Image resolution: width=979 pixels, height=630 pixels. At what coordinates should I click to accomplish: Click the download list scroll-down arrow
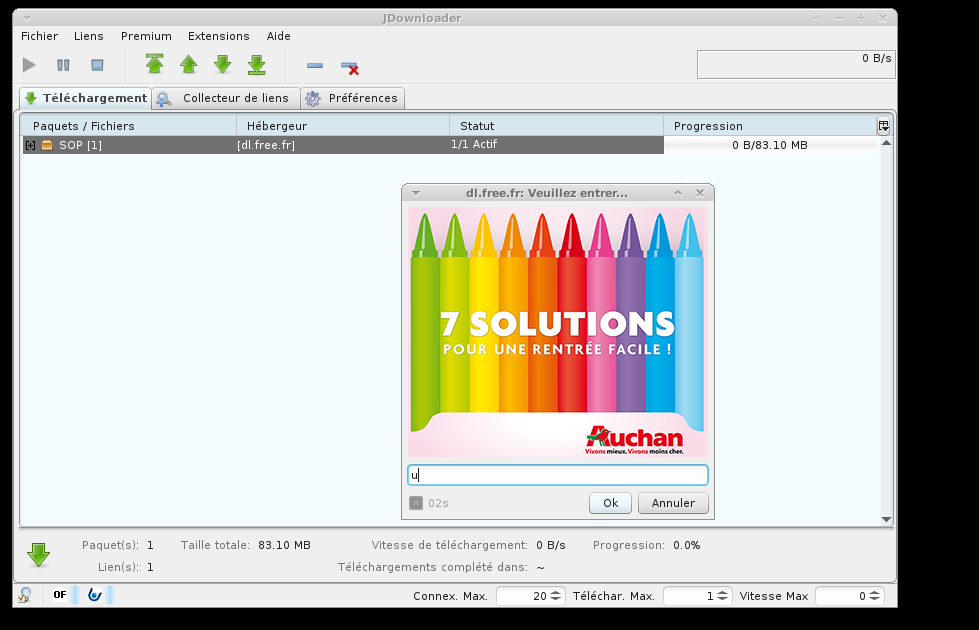pyautogui.click(x=886, y=519)
